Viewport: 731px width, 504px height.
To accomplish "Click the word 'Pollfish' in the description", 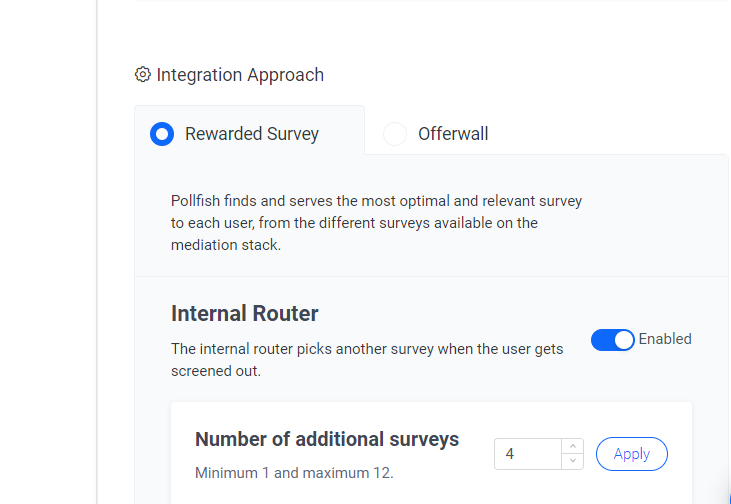I will 199,201.
